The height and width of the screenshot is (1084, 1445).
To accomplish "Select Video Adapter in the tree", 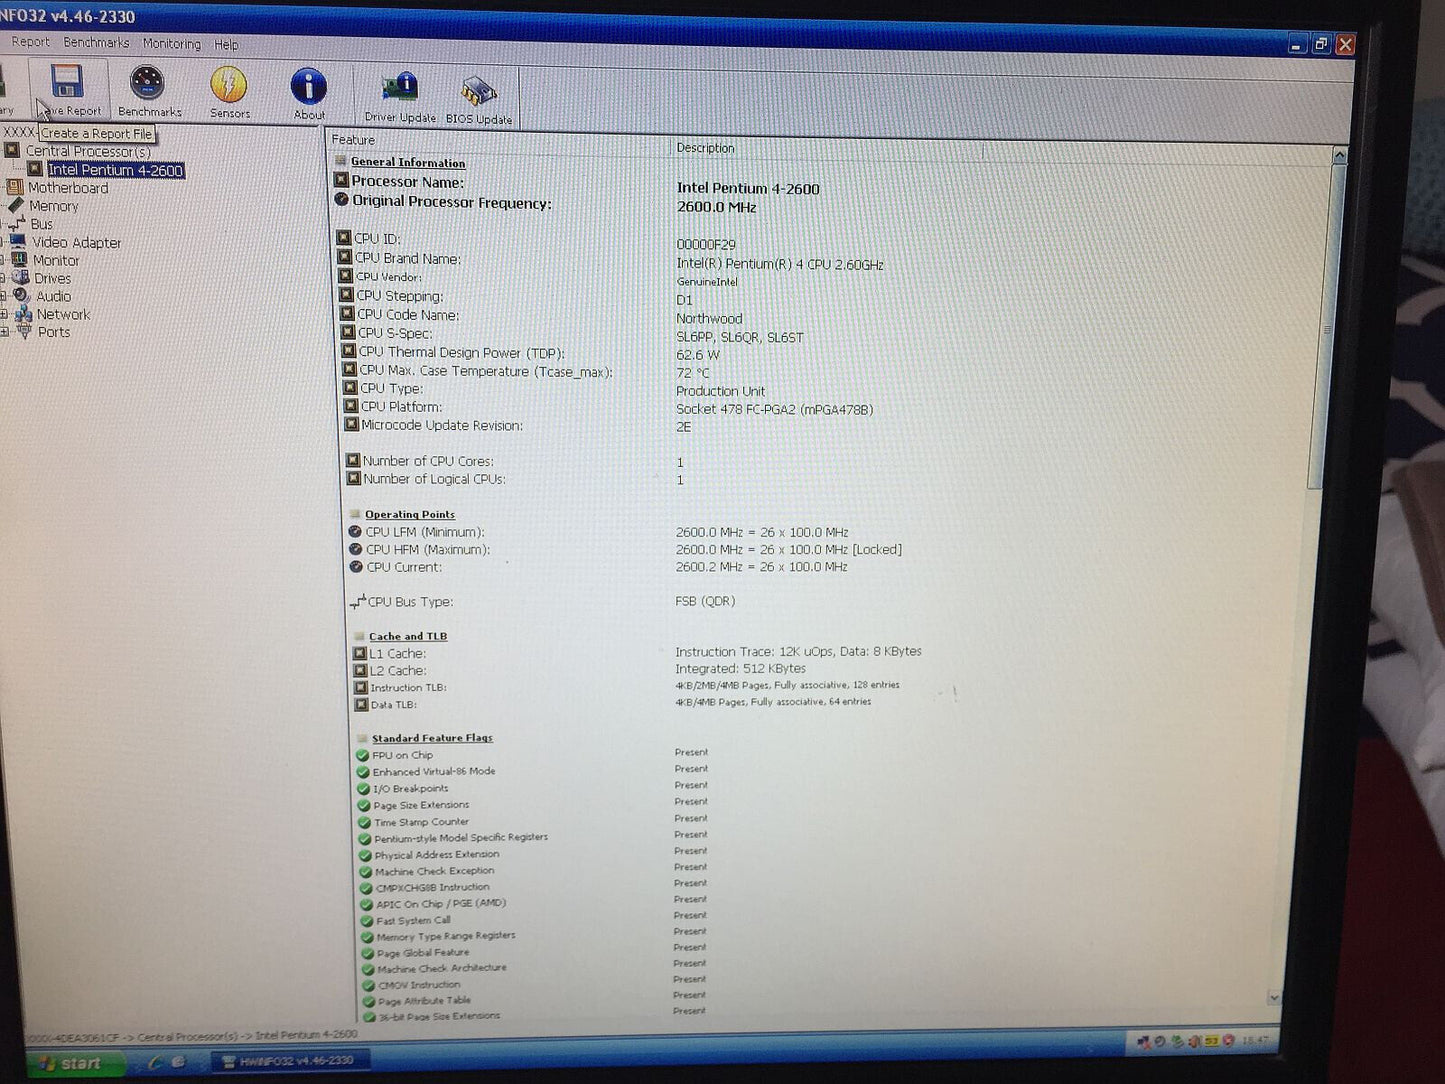I will click(76, 242).
